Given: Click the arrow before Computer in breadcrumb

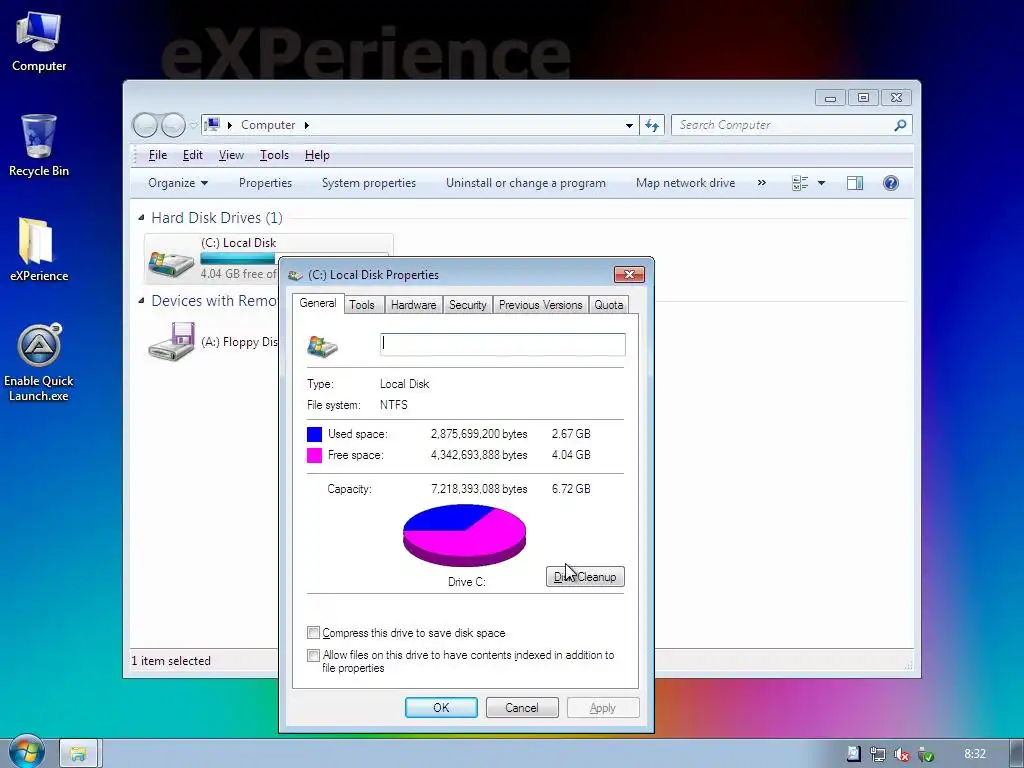Looking at the screenshot, I should click(x=229, y=125).
